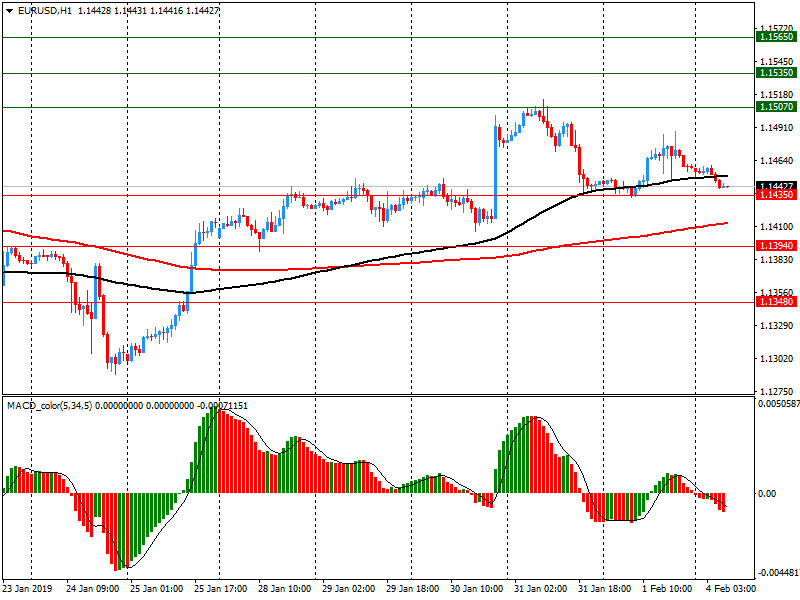The image size is (800, 600).
Task: Click the 31 Jan 18:00 time axis label
Action: coord(605,588)
